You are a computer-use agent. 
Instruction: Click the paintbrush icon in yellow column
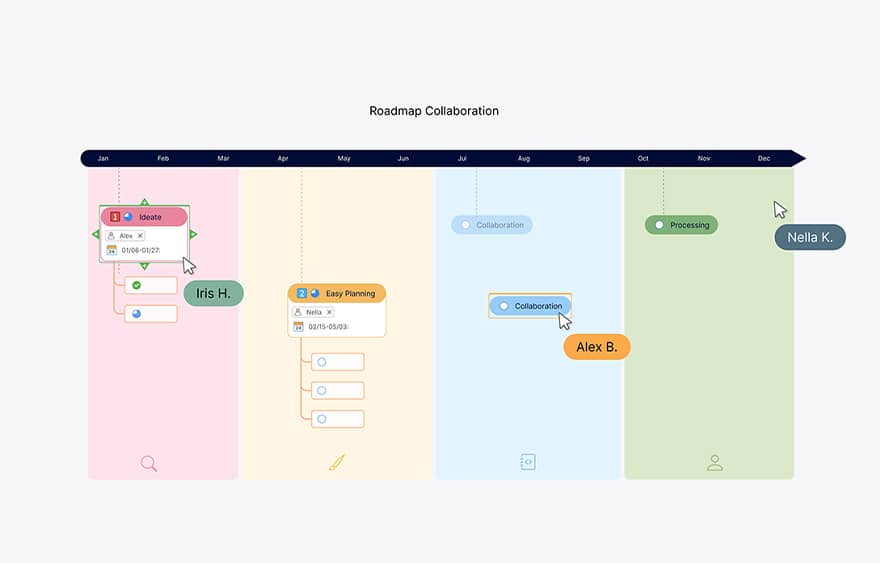[x=337, y=463]
